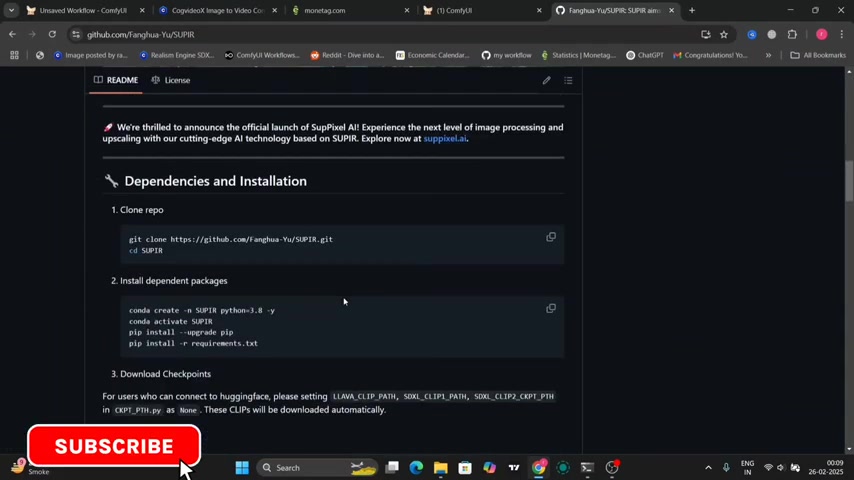Open the ComfyUI Workflows bookmark
Viewport: 854px width, 480px height.
pos(262,55)
